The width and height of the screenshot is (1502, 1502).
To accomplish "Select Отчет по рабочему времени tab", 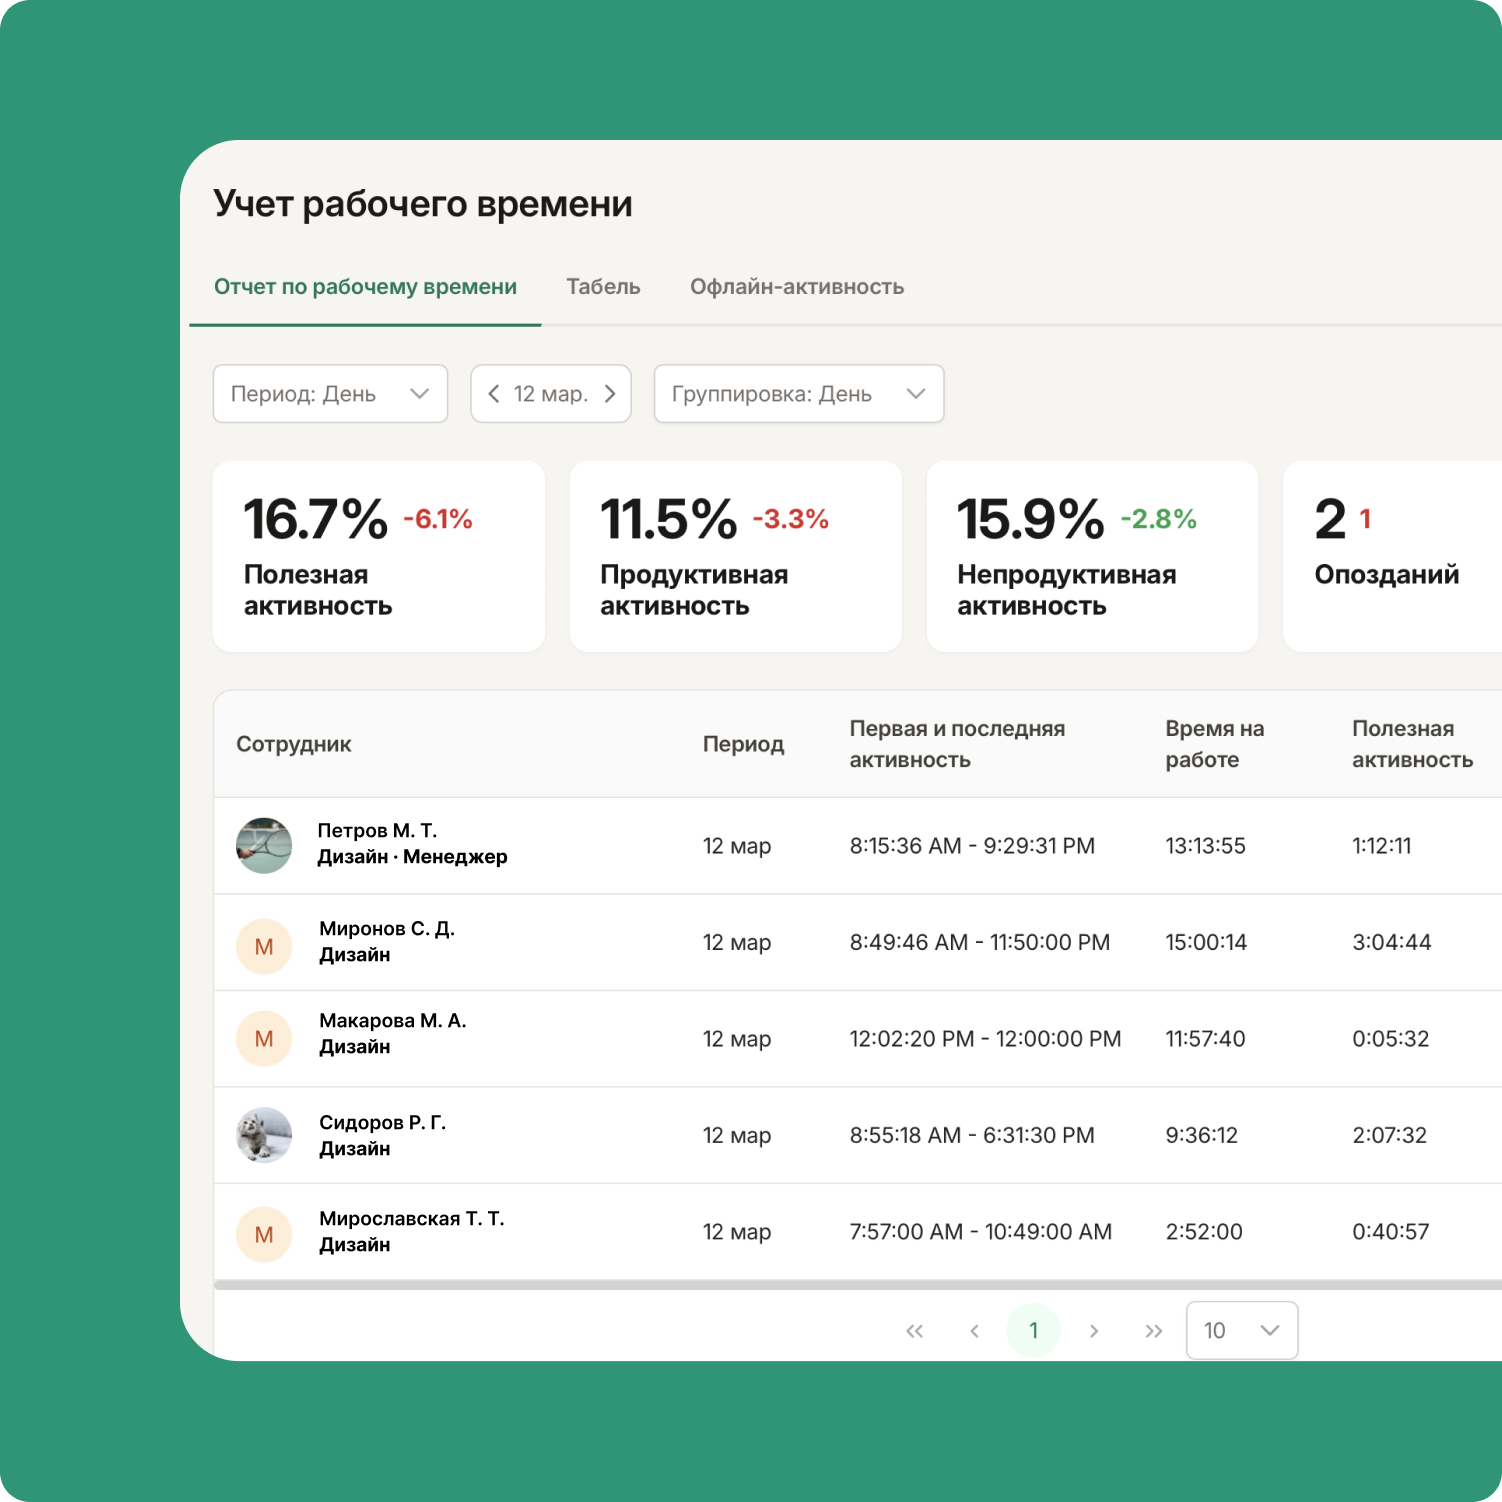I will coord(365,287).
